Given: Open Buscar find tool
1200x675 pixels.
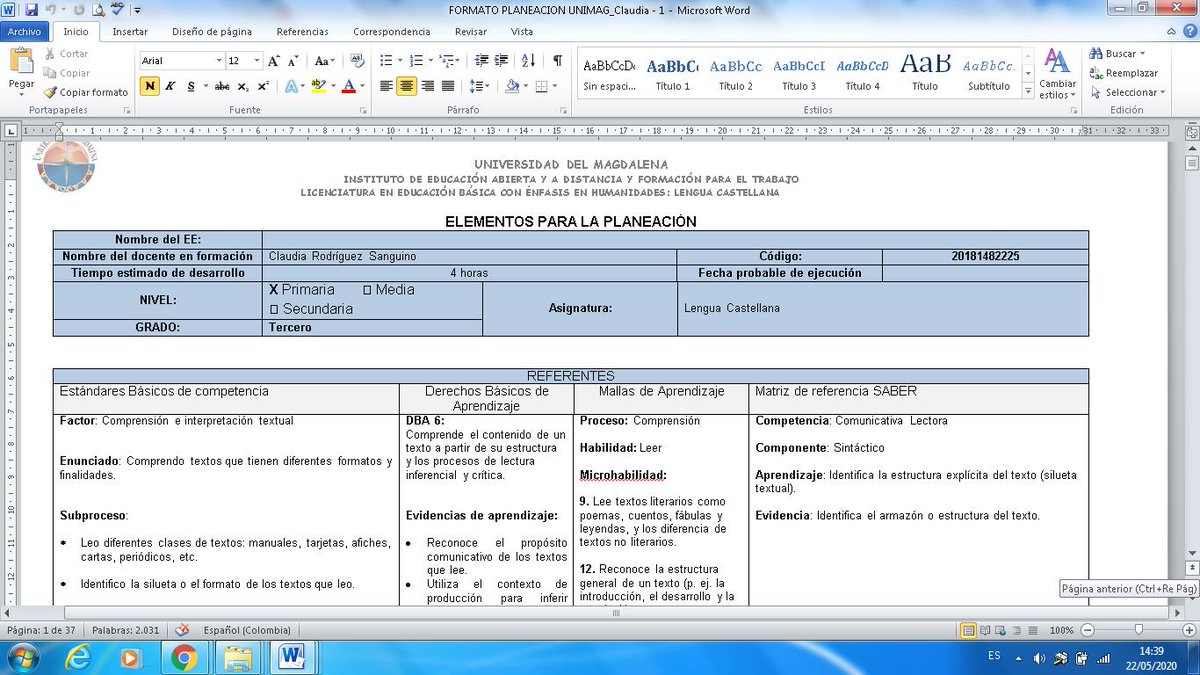Looking at the screenshot, I should click(x=1118, y=54).
